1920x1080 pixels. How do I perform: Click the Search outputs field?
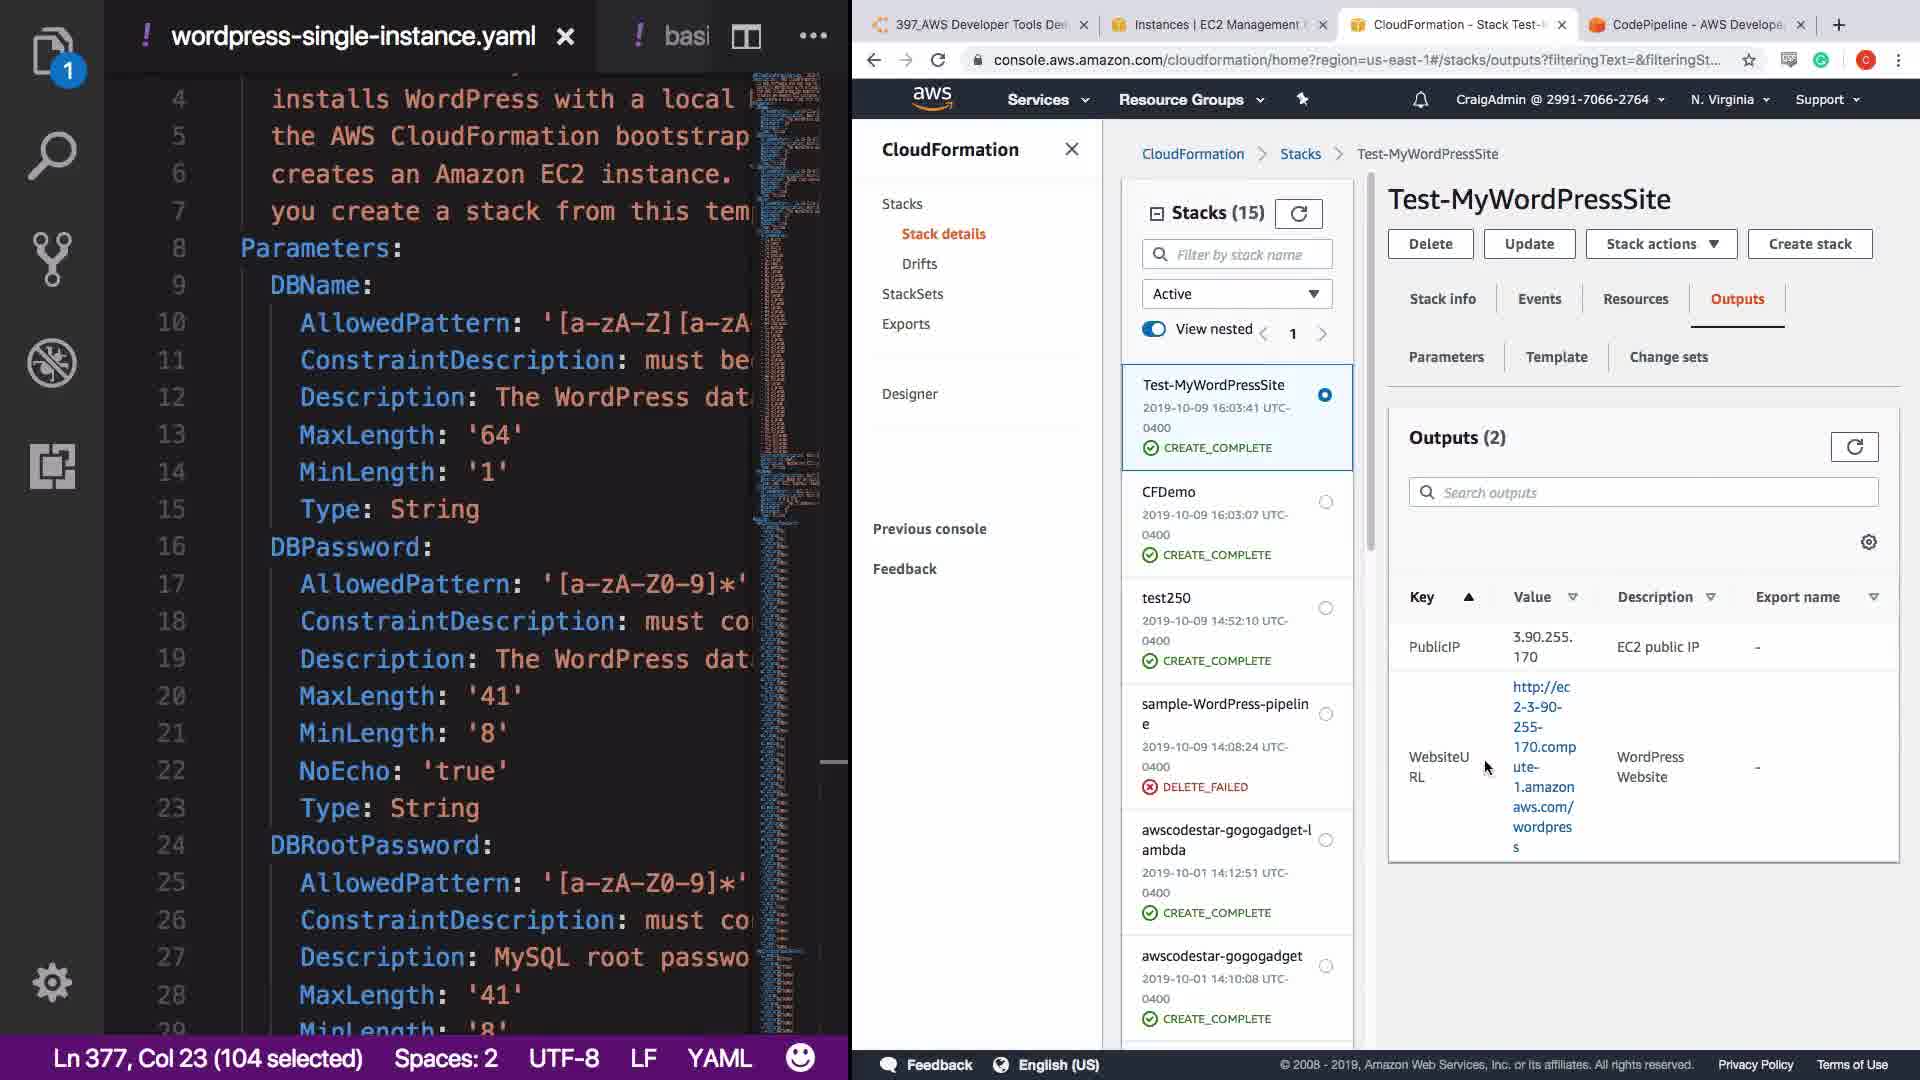pos(1643,492)
